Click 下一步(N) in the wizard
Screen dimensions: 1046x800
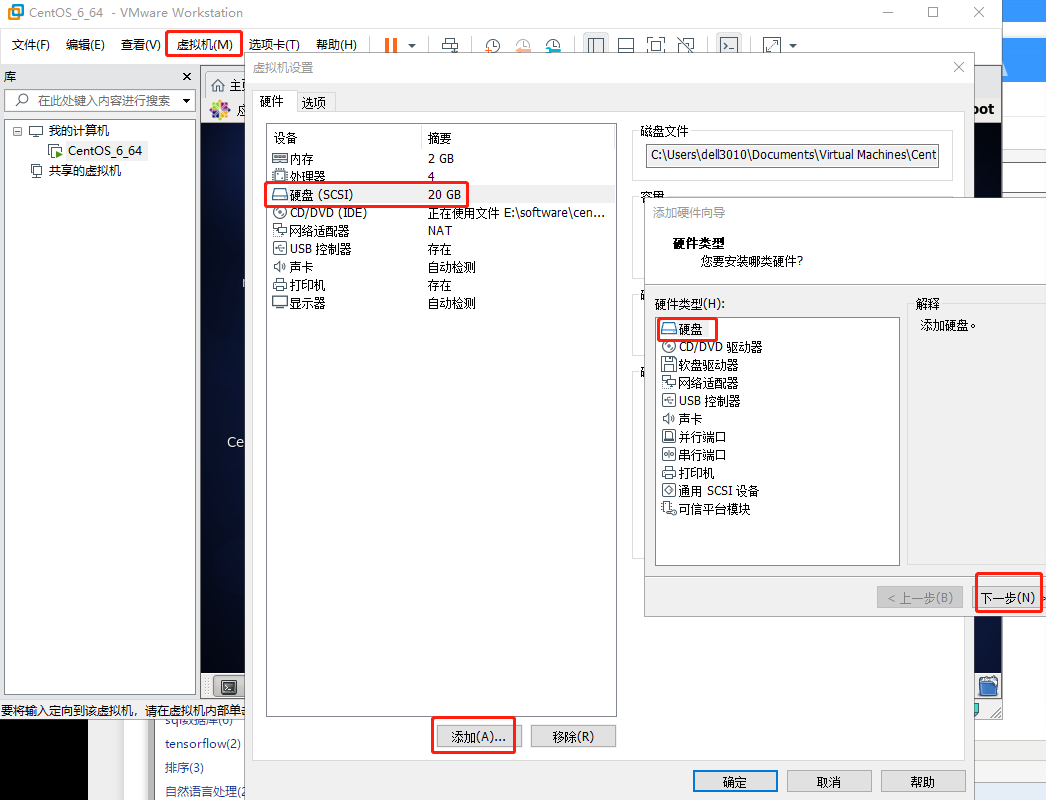(1009, 598)
